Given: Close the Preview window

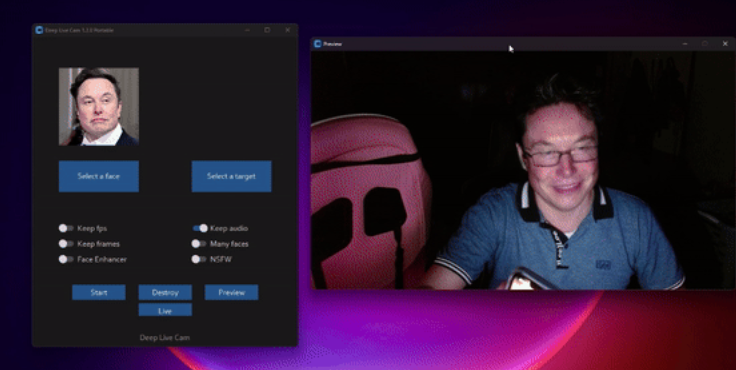Looking at the screenshot, I should (x=725, y=44).
